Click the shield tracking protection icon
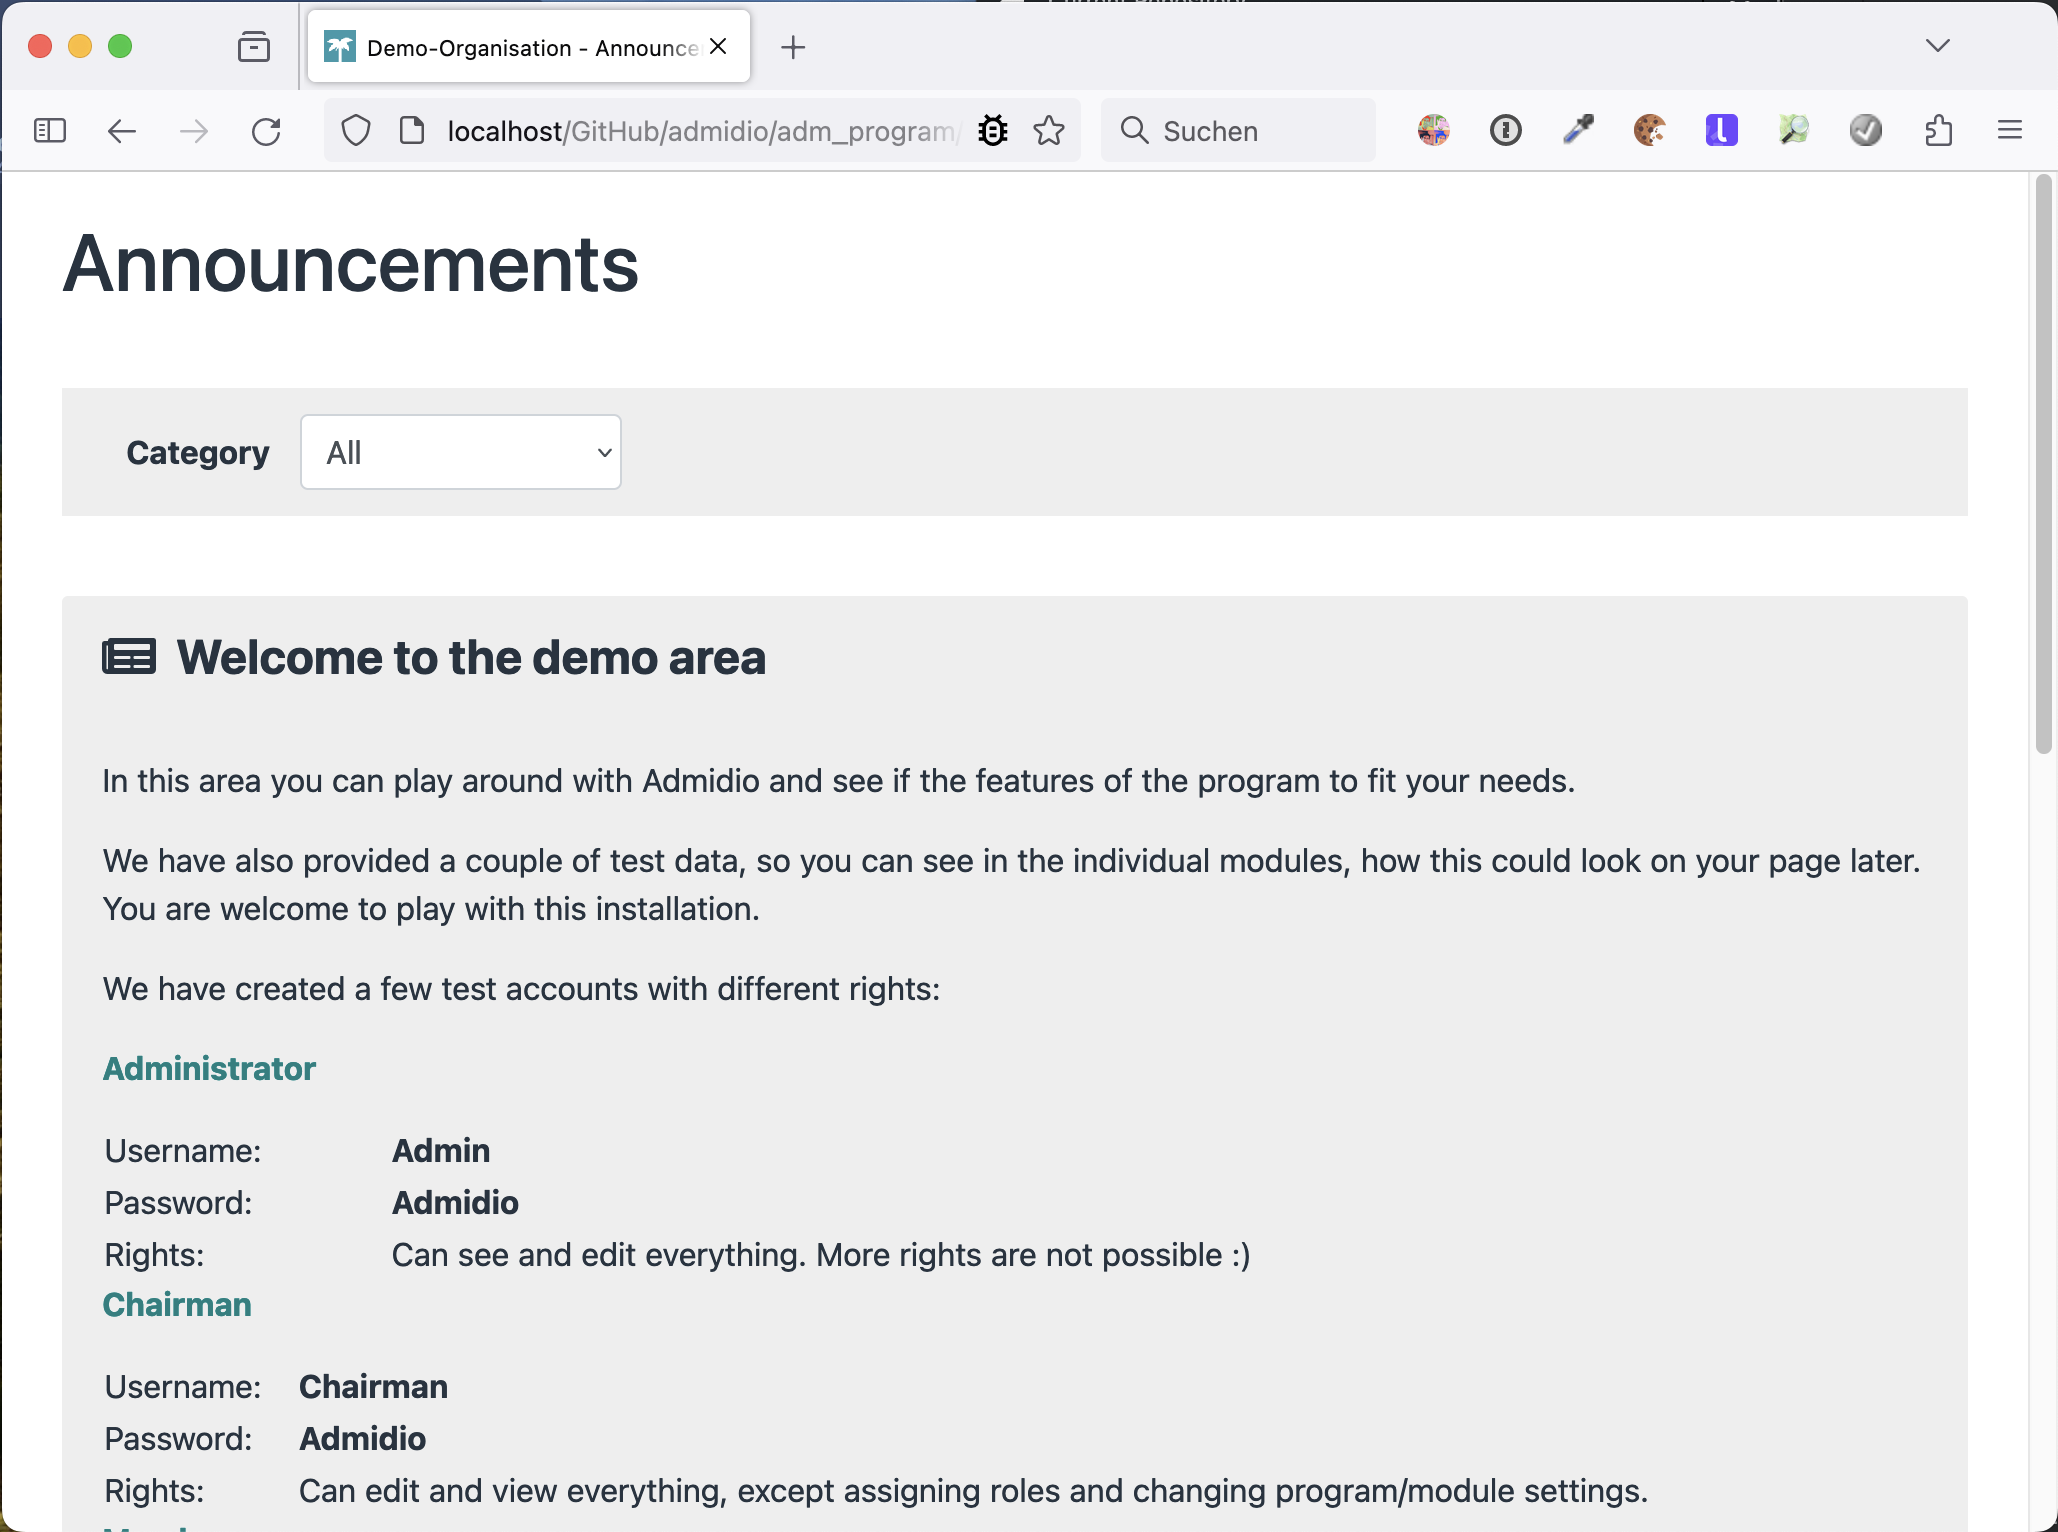Screen dimensions: 2058x1532 356,131
